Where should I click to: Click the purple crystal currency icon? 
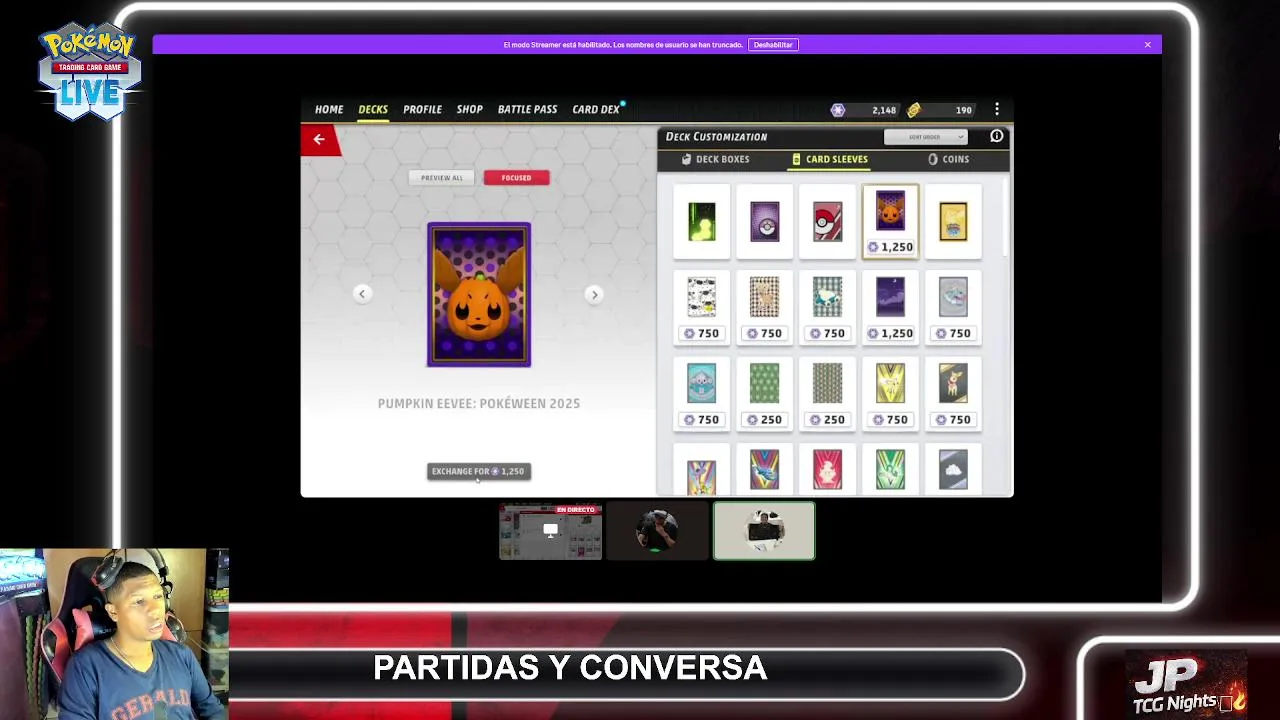click(838, 110)
